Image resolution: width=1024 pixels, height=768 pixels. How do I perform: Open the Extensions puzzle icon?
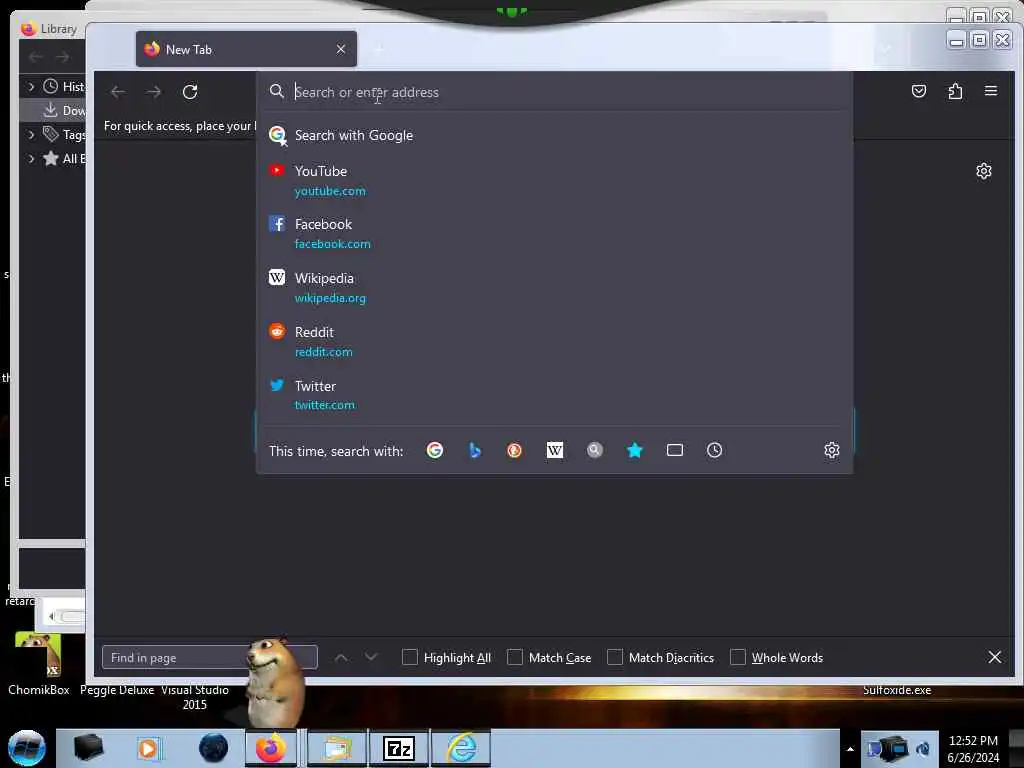955,91
